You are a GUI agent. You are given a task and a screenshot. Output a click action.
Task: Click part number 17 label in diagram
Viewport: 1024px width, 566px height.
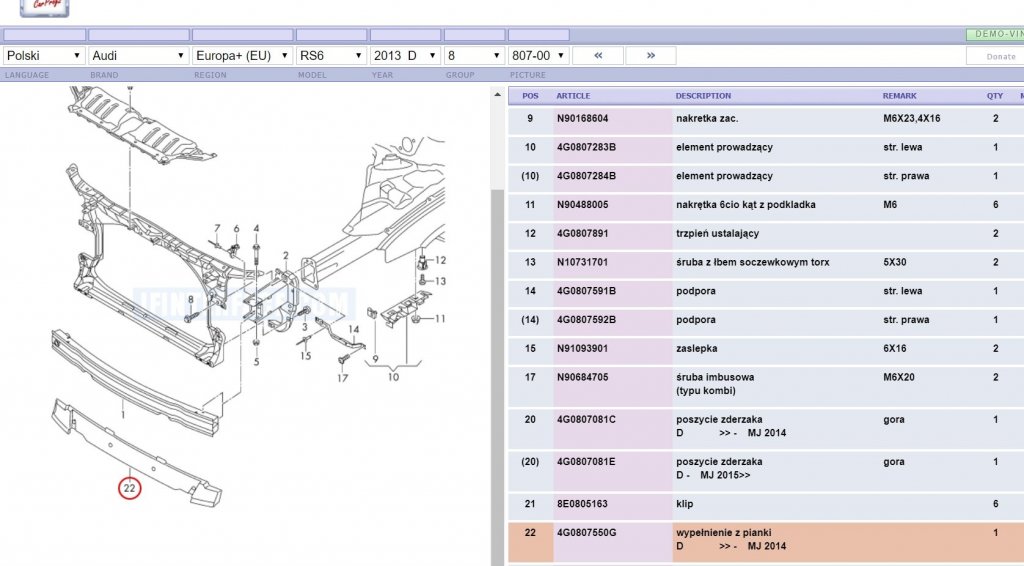(x=342, y=378)
